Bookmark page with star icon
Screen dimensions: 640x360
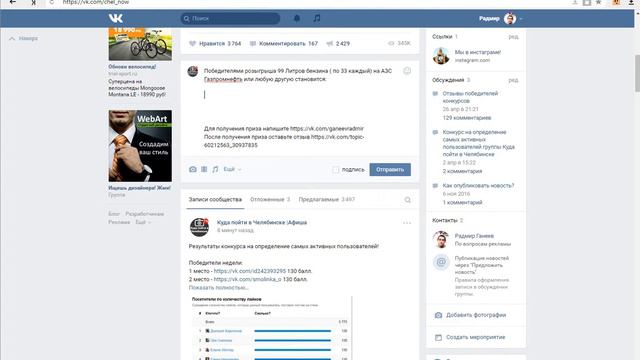click(x=598, y=2)
